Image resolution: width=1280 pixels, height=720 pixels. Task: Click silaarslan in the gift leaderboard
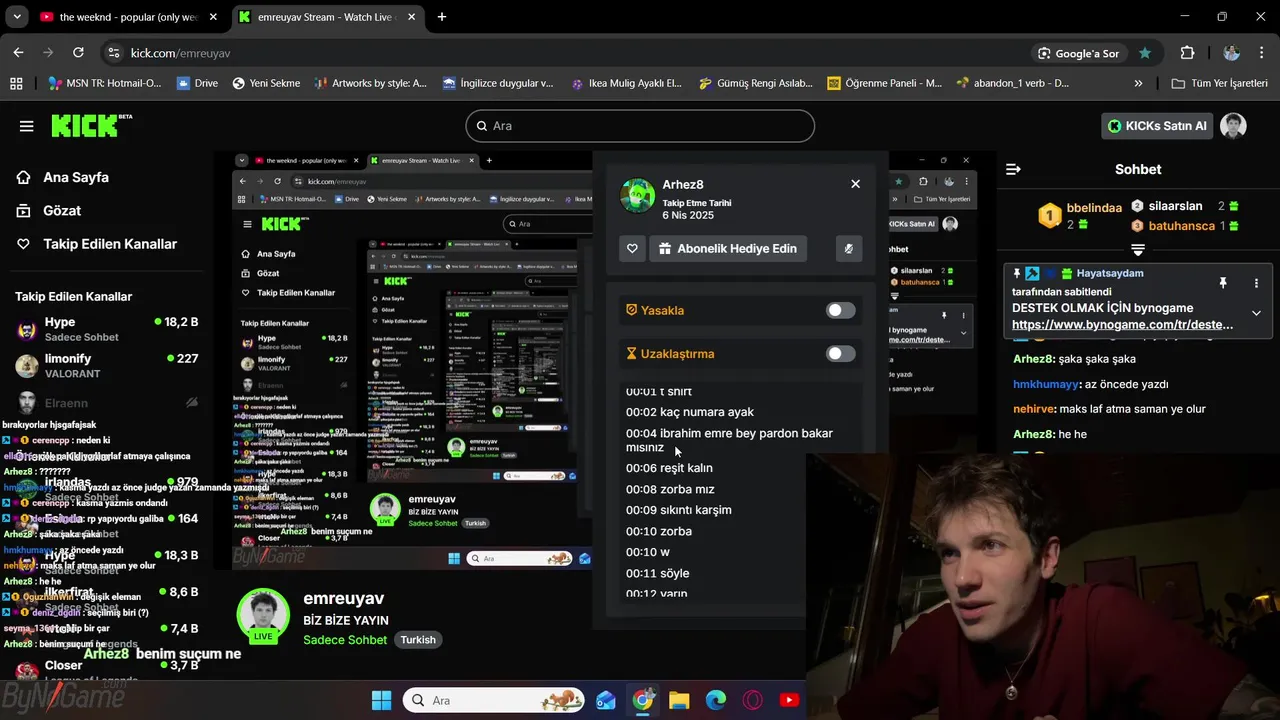pos(1176,206)
